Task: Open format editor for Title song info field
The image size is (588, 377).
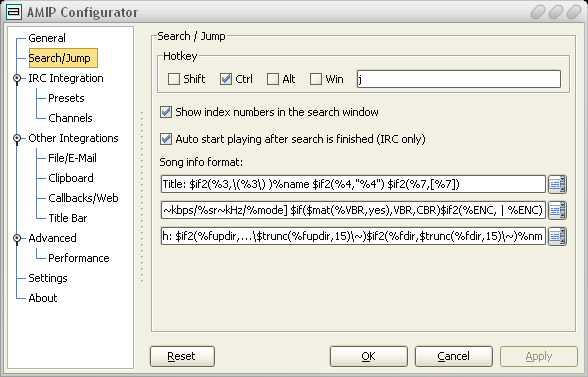Action: pyautogui.click(x=557, y=184)
